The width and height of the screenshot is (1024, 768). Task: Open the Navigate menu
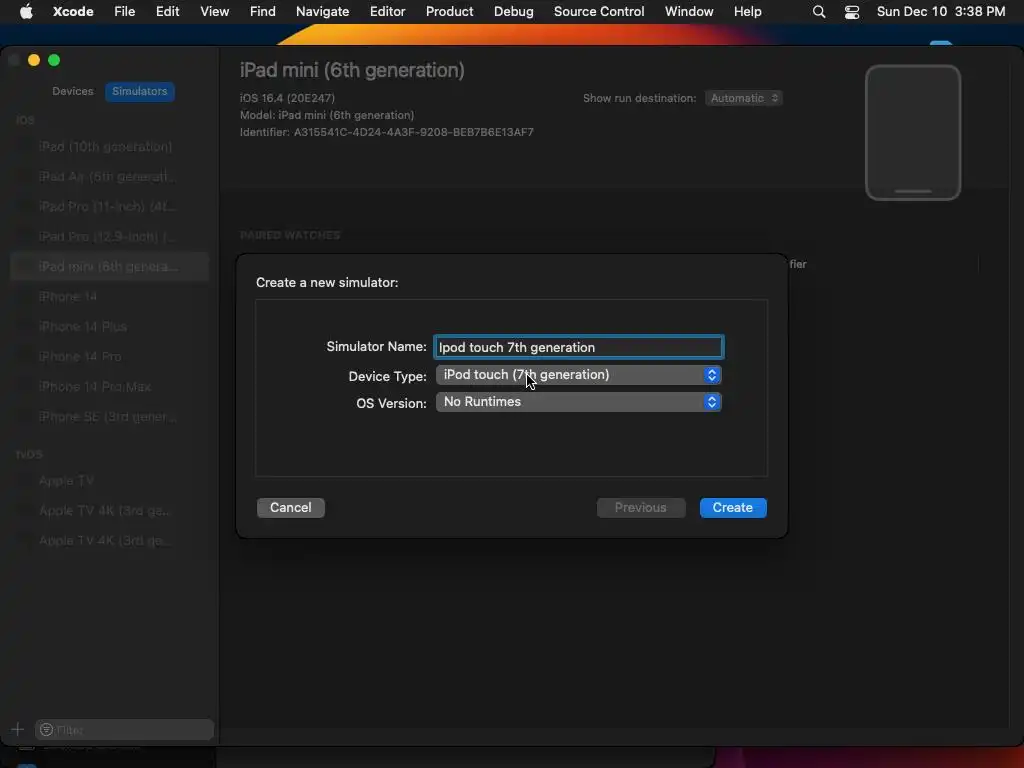323,12
